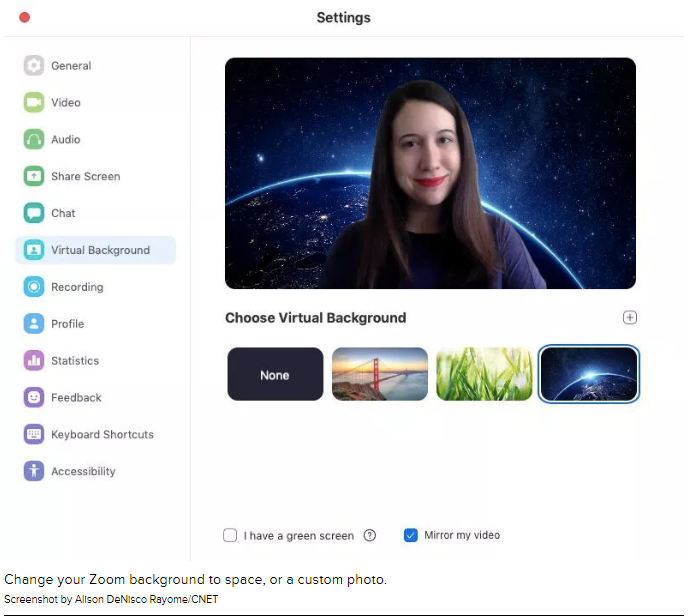Open Video settings camera icon
This screenshot has width=694, height=616.
click(34, 103)
